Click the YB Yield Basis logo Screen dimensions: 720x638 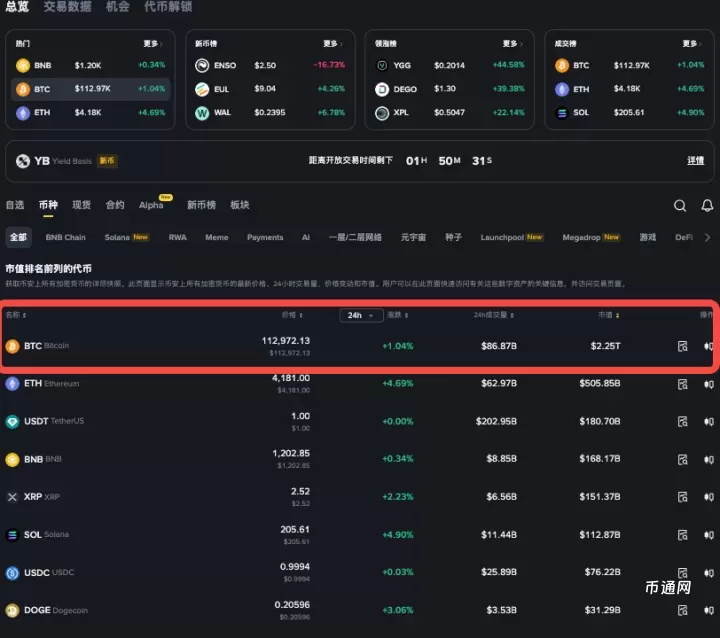[x=23, y=161]
